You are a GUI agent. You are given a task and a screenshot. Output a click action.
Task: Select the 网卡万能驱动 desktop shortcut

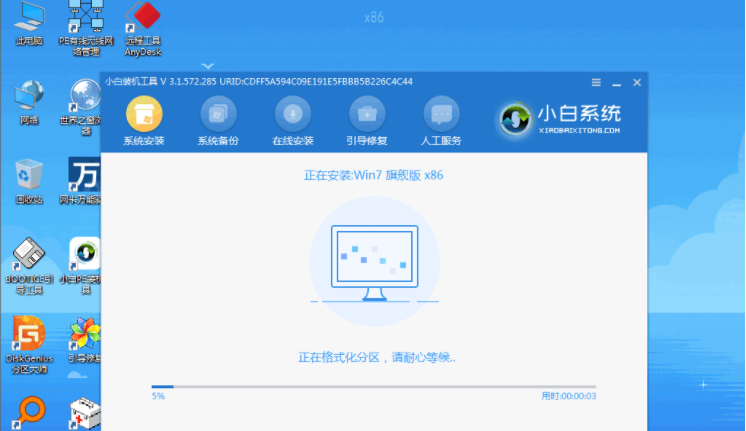pos(85,180)
